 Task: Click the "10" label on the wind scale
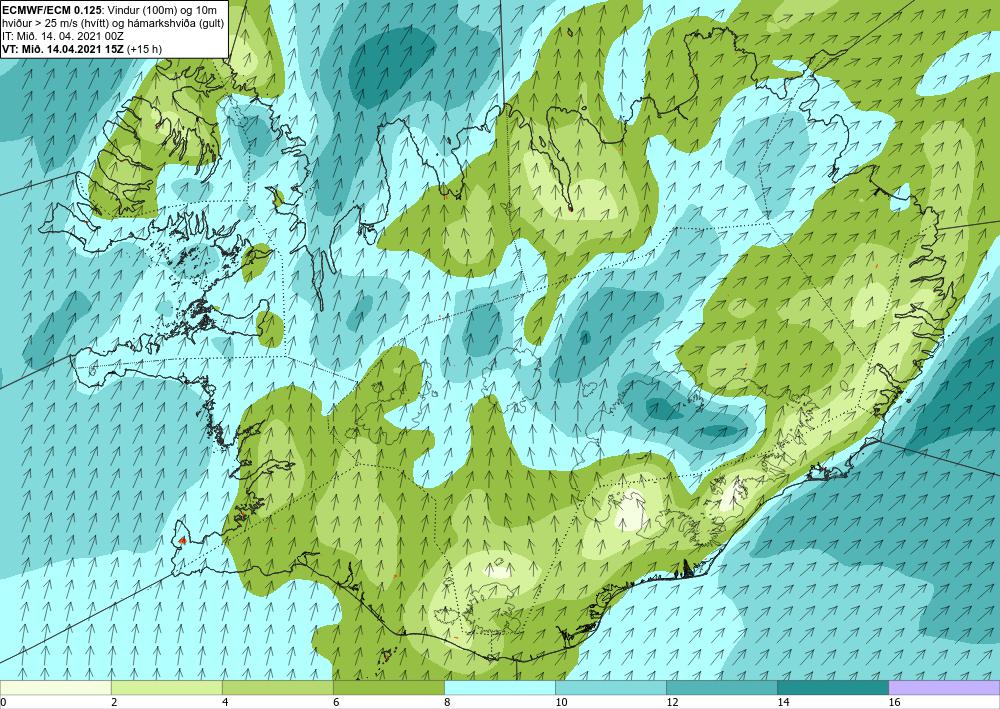(561, 703)
